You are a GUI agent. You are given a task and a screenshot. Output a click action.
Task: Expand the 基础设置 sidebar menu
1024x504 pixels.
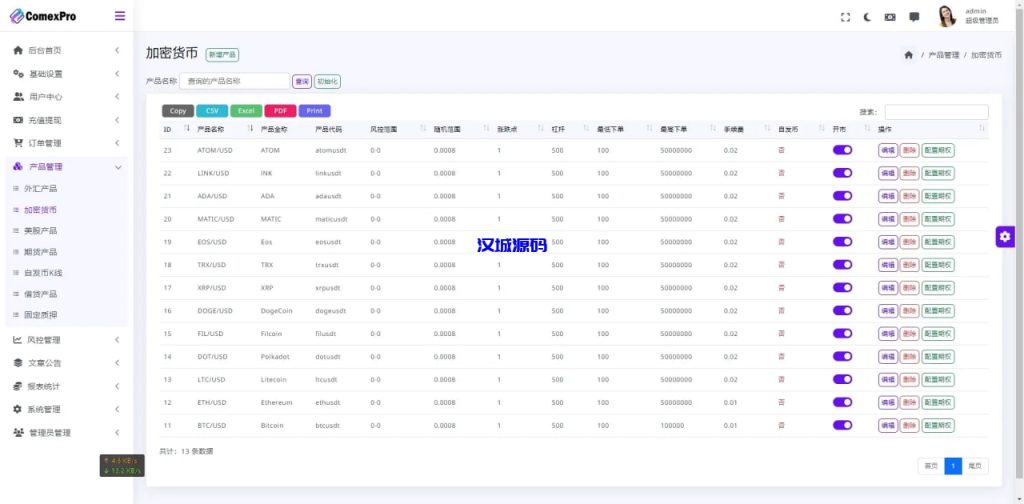coord(65,73)
